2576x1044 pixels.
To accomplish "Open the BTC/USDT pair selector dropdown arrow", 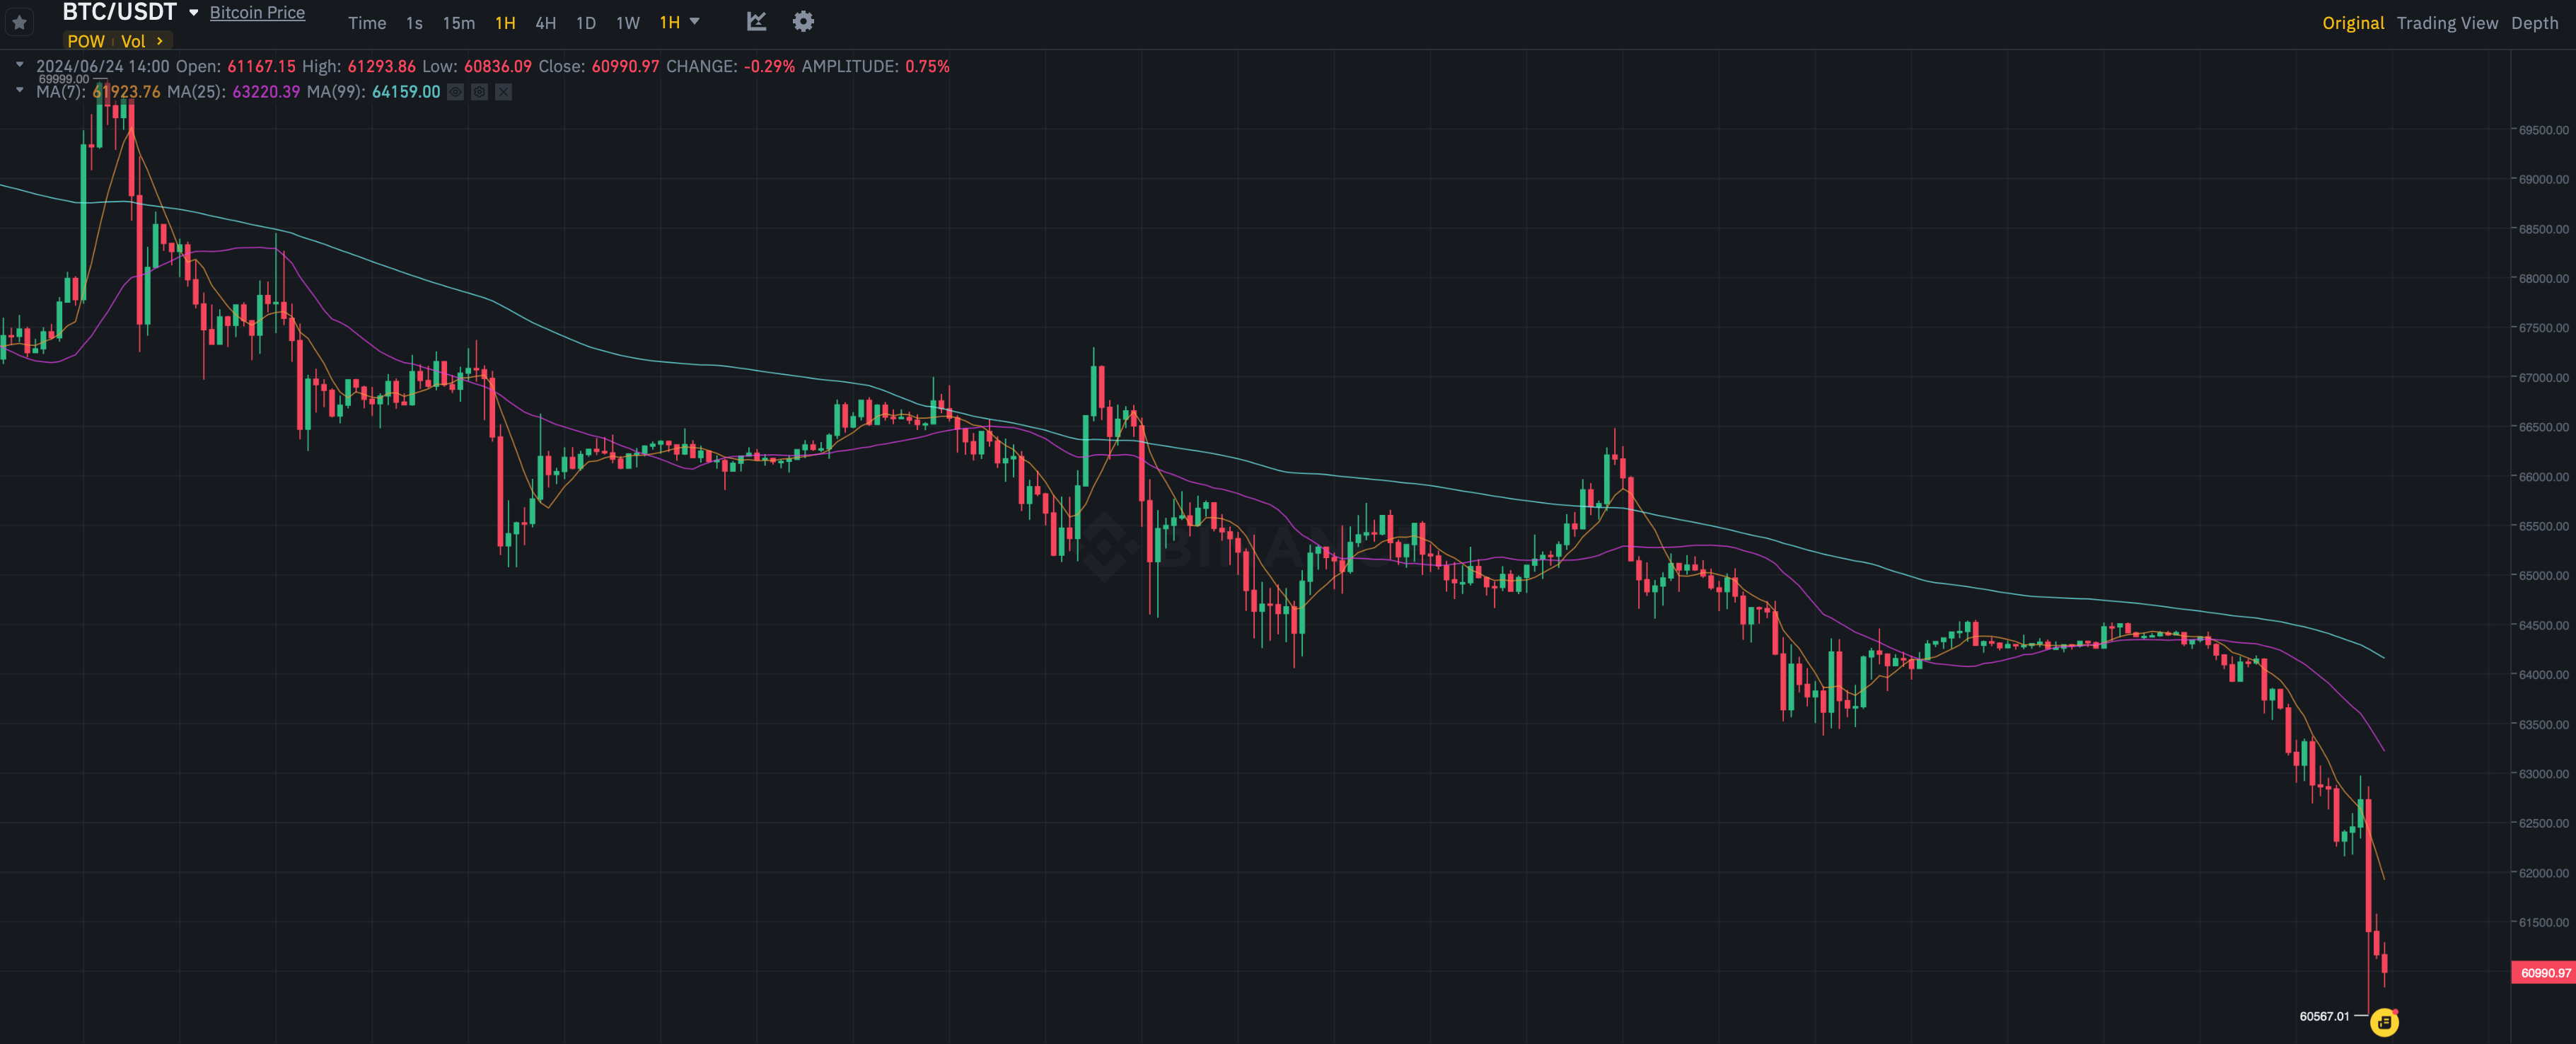I will coord(194,13).
